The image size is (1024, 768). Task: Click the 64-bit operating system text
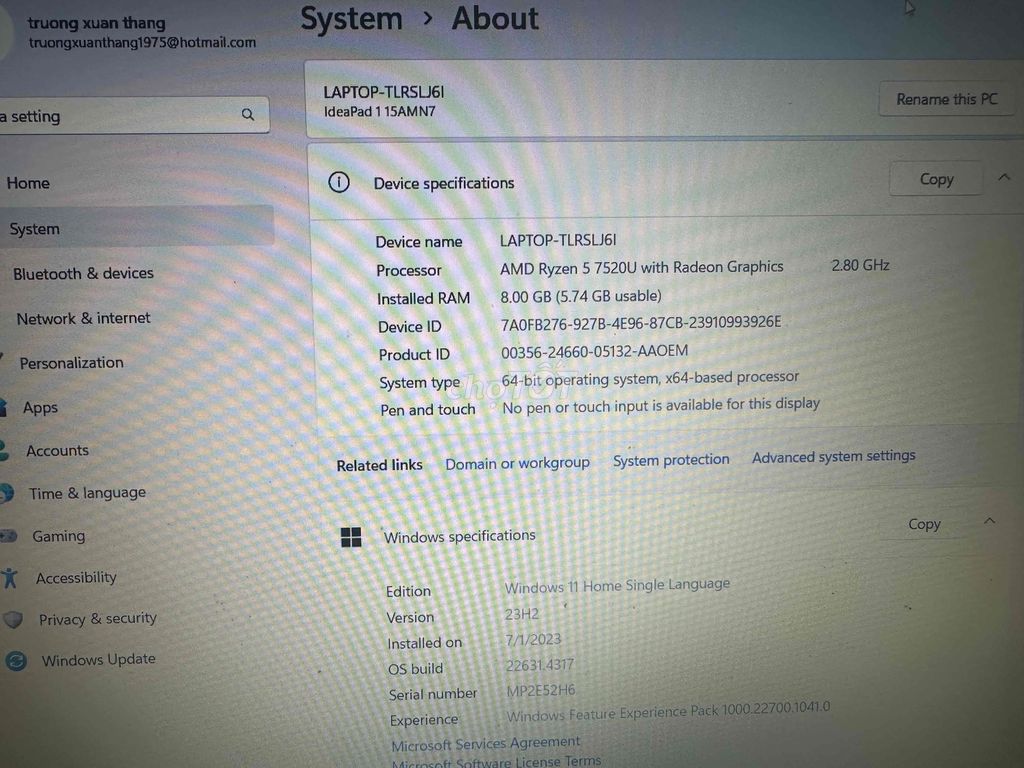click(x=650, y=378)
